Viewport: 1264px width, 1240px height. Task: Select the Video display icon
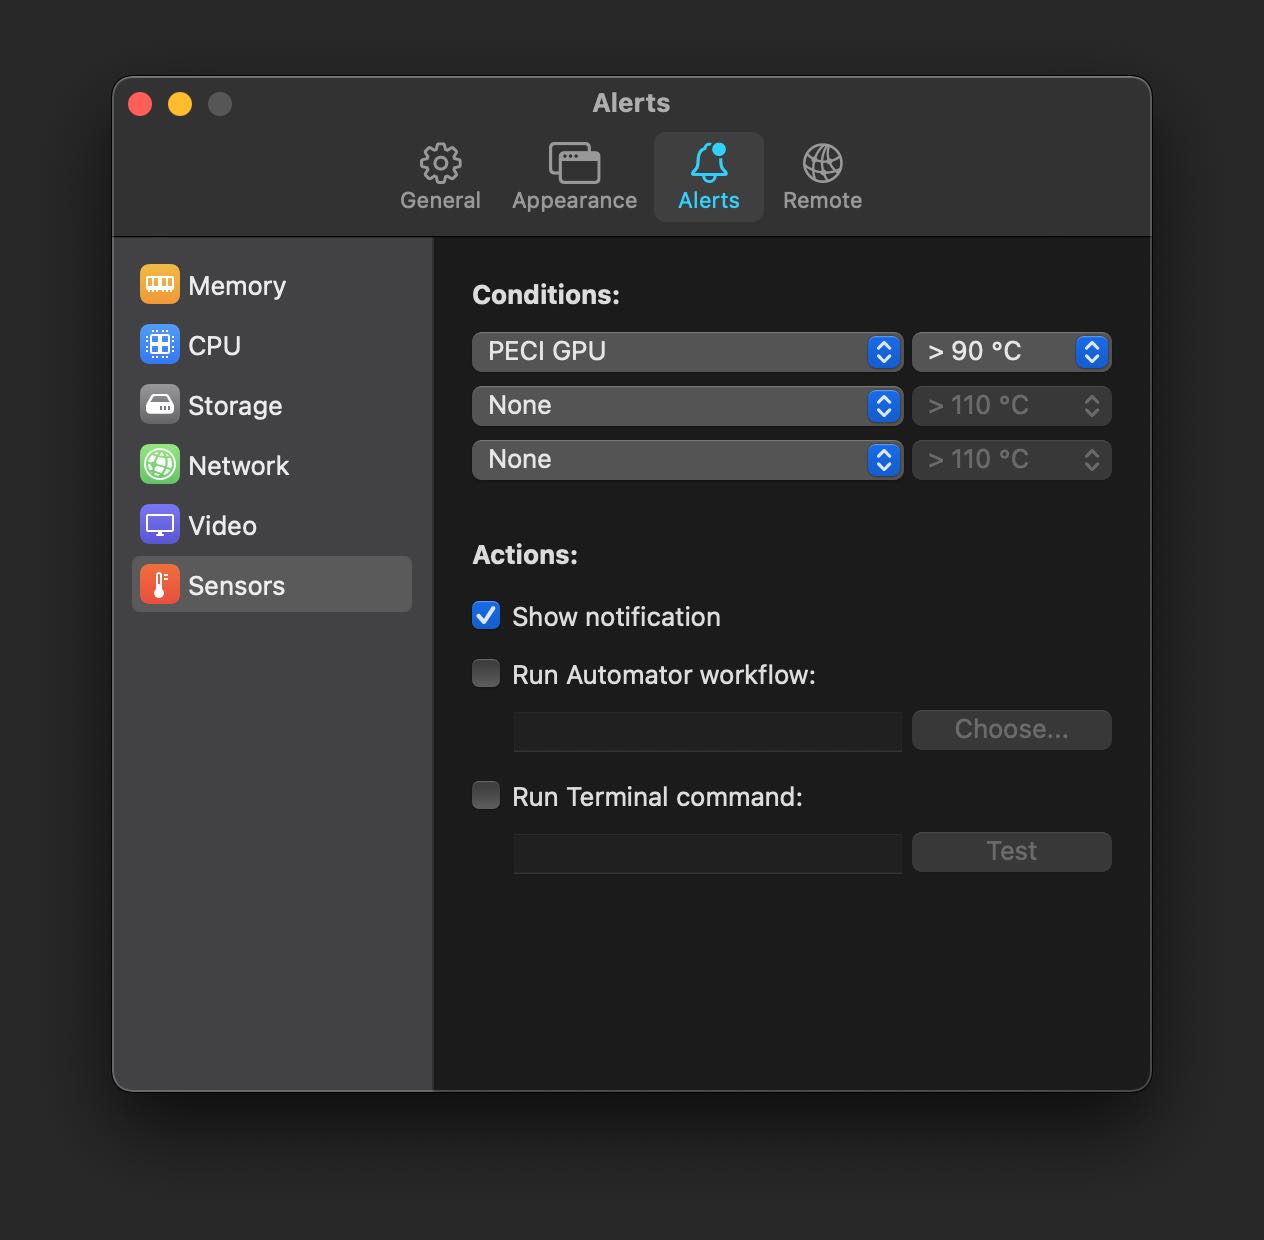coord(159,524)
